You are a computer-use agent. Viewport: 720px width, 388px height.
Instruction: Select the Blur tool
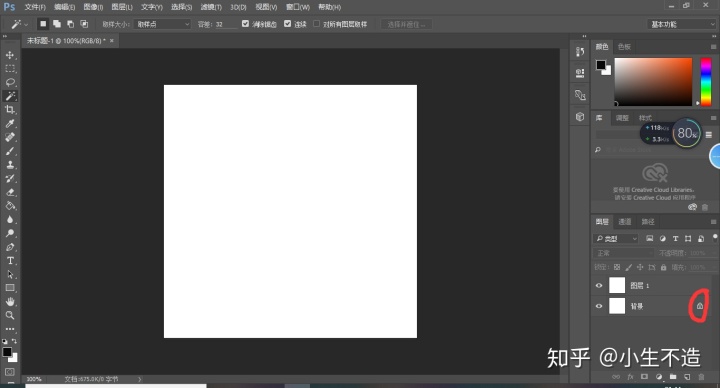10,219
